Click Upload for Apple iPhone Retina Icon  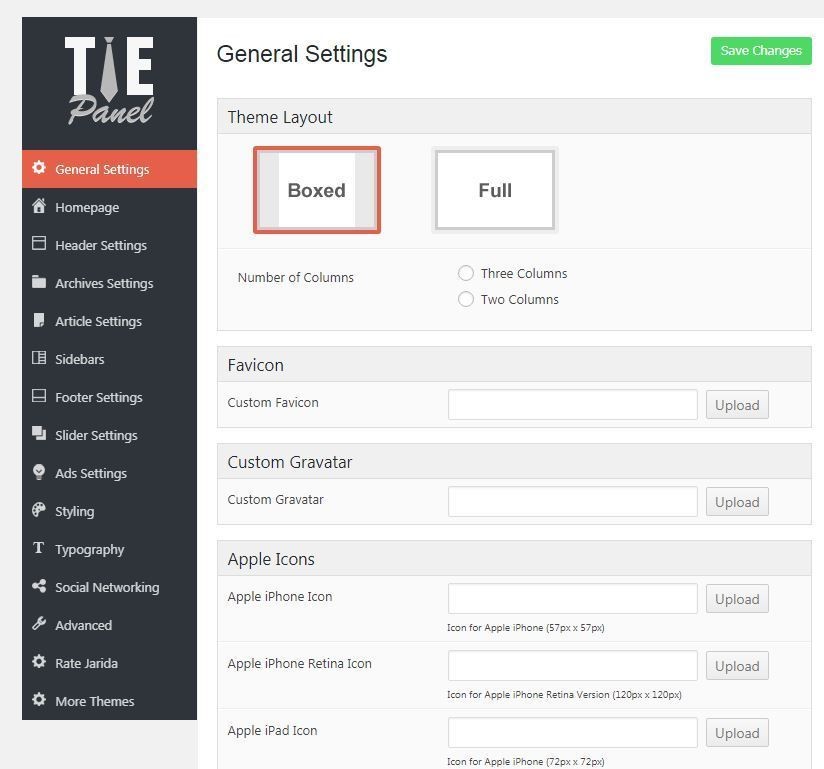coord(737,666)
